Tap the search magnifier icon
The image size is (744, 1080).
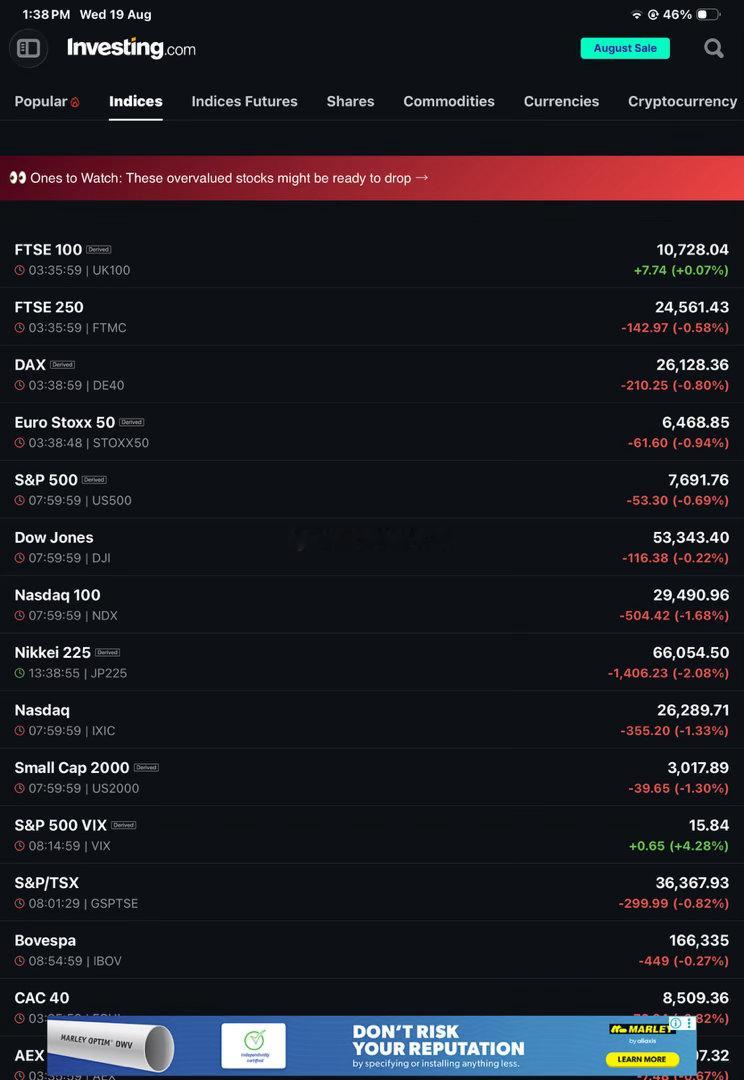714,48
